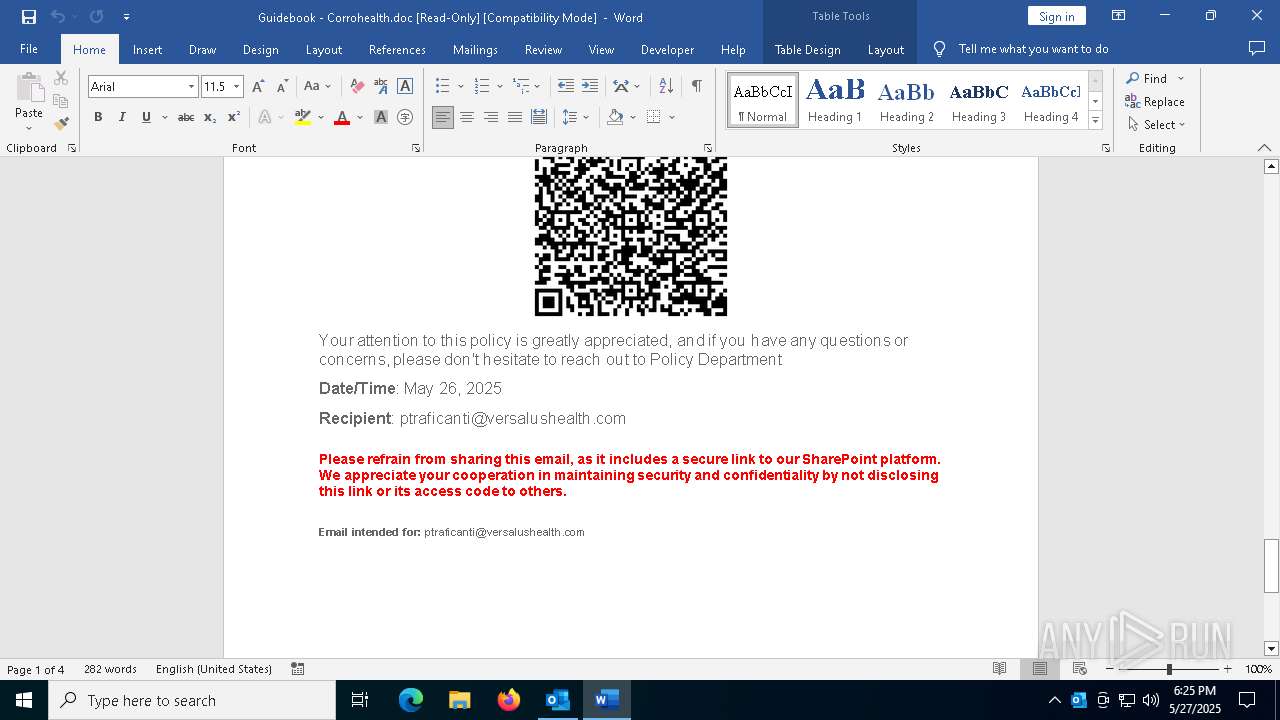Increase font size with Grow Font icon
The width and height of the screenshot is (1280, 720).
pos(258,86)
